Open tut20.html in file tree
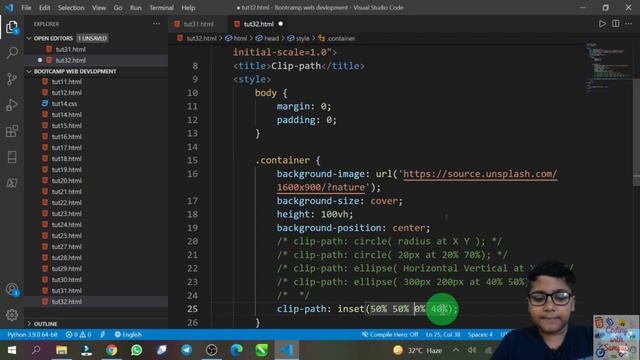This screenshot has width=640, height=360. click(x=66, y=180)
